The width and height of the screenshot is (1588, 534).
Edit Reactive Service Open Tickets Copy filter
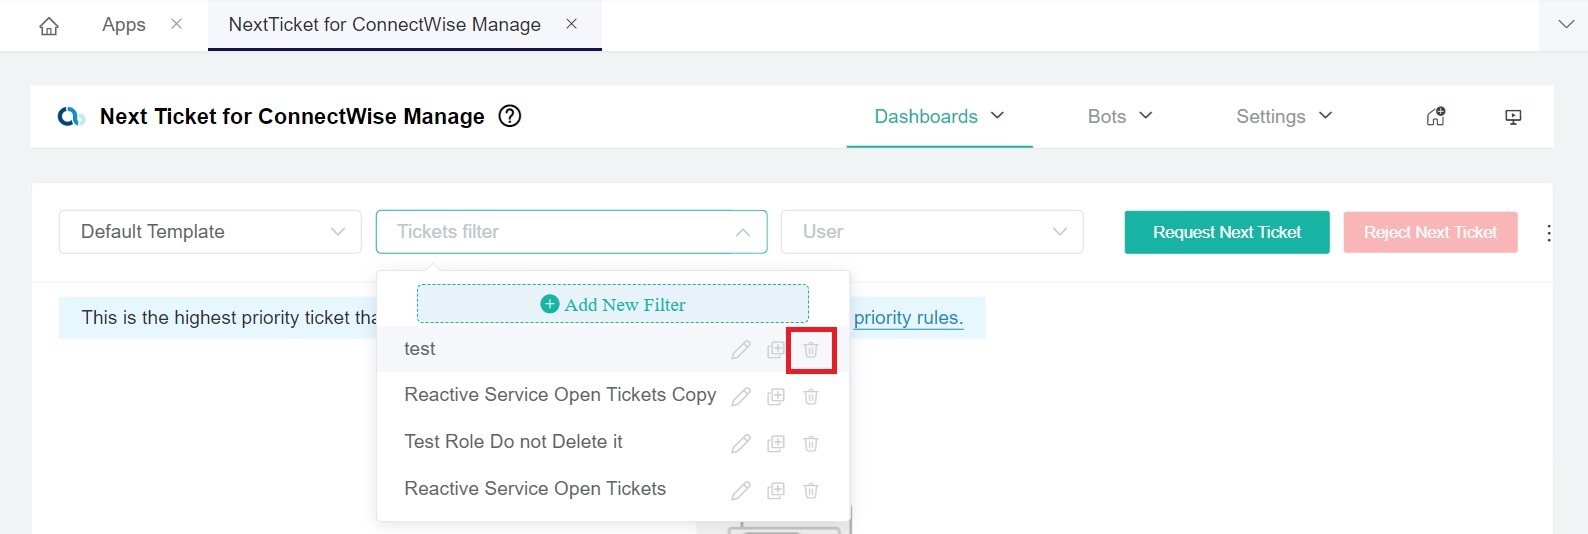[x=741, y=397]
